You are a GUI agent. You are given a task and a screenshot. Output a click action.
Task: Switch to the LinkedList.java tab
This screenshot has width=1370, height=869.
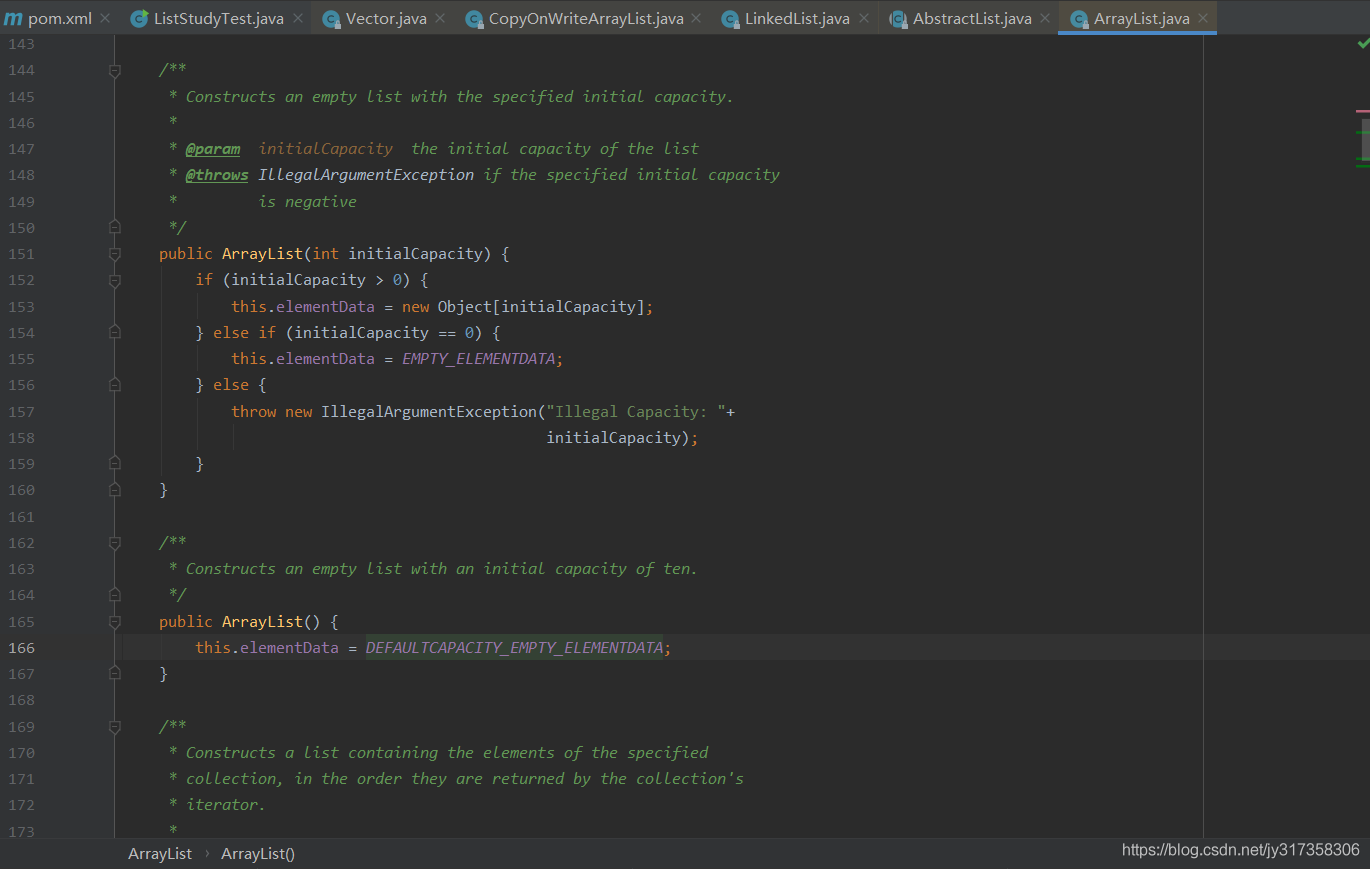click(796, 18)
